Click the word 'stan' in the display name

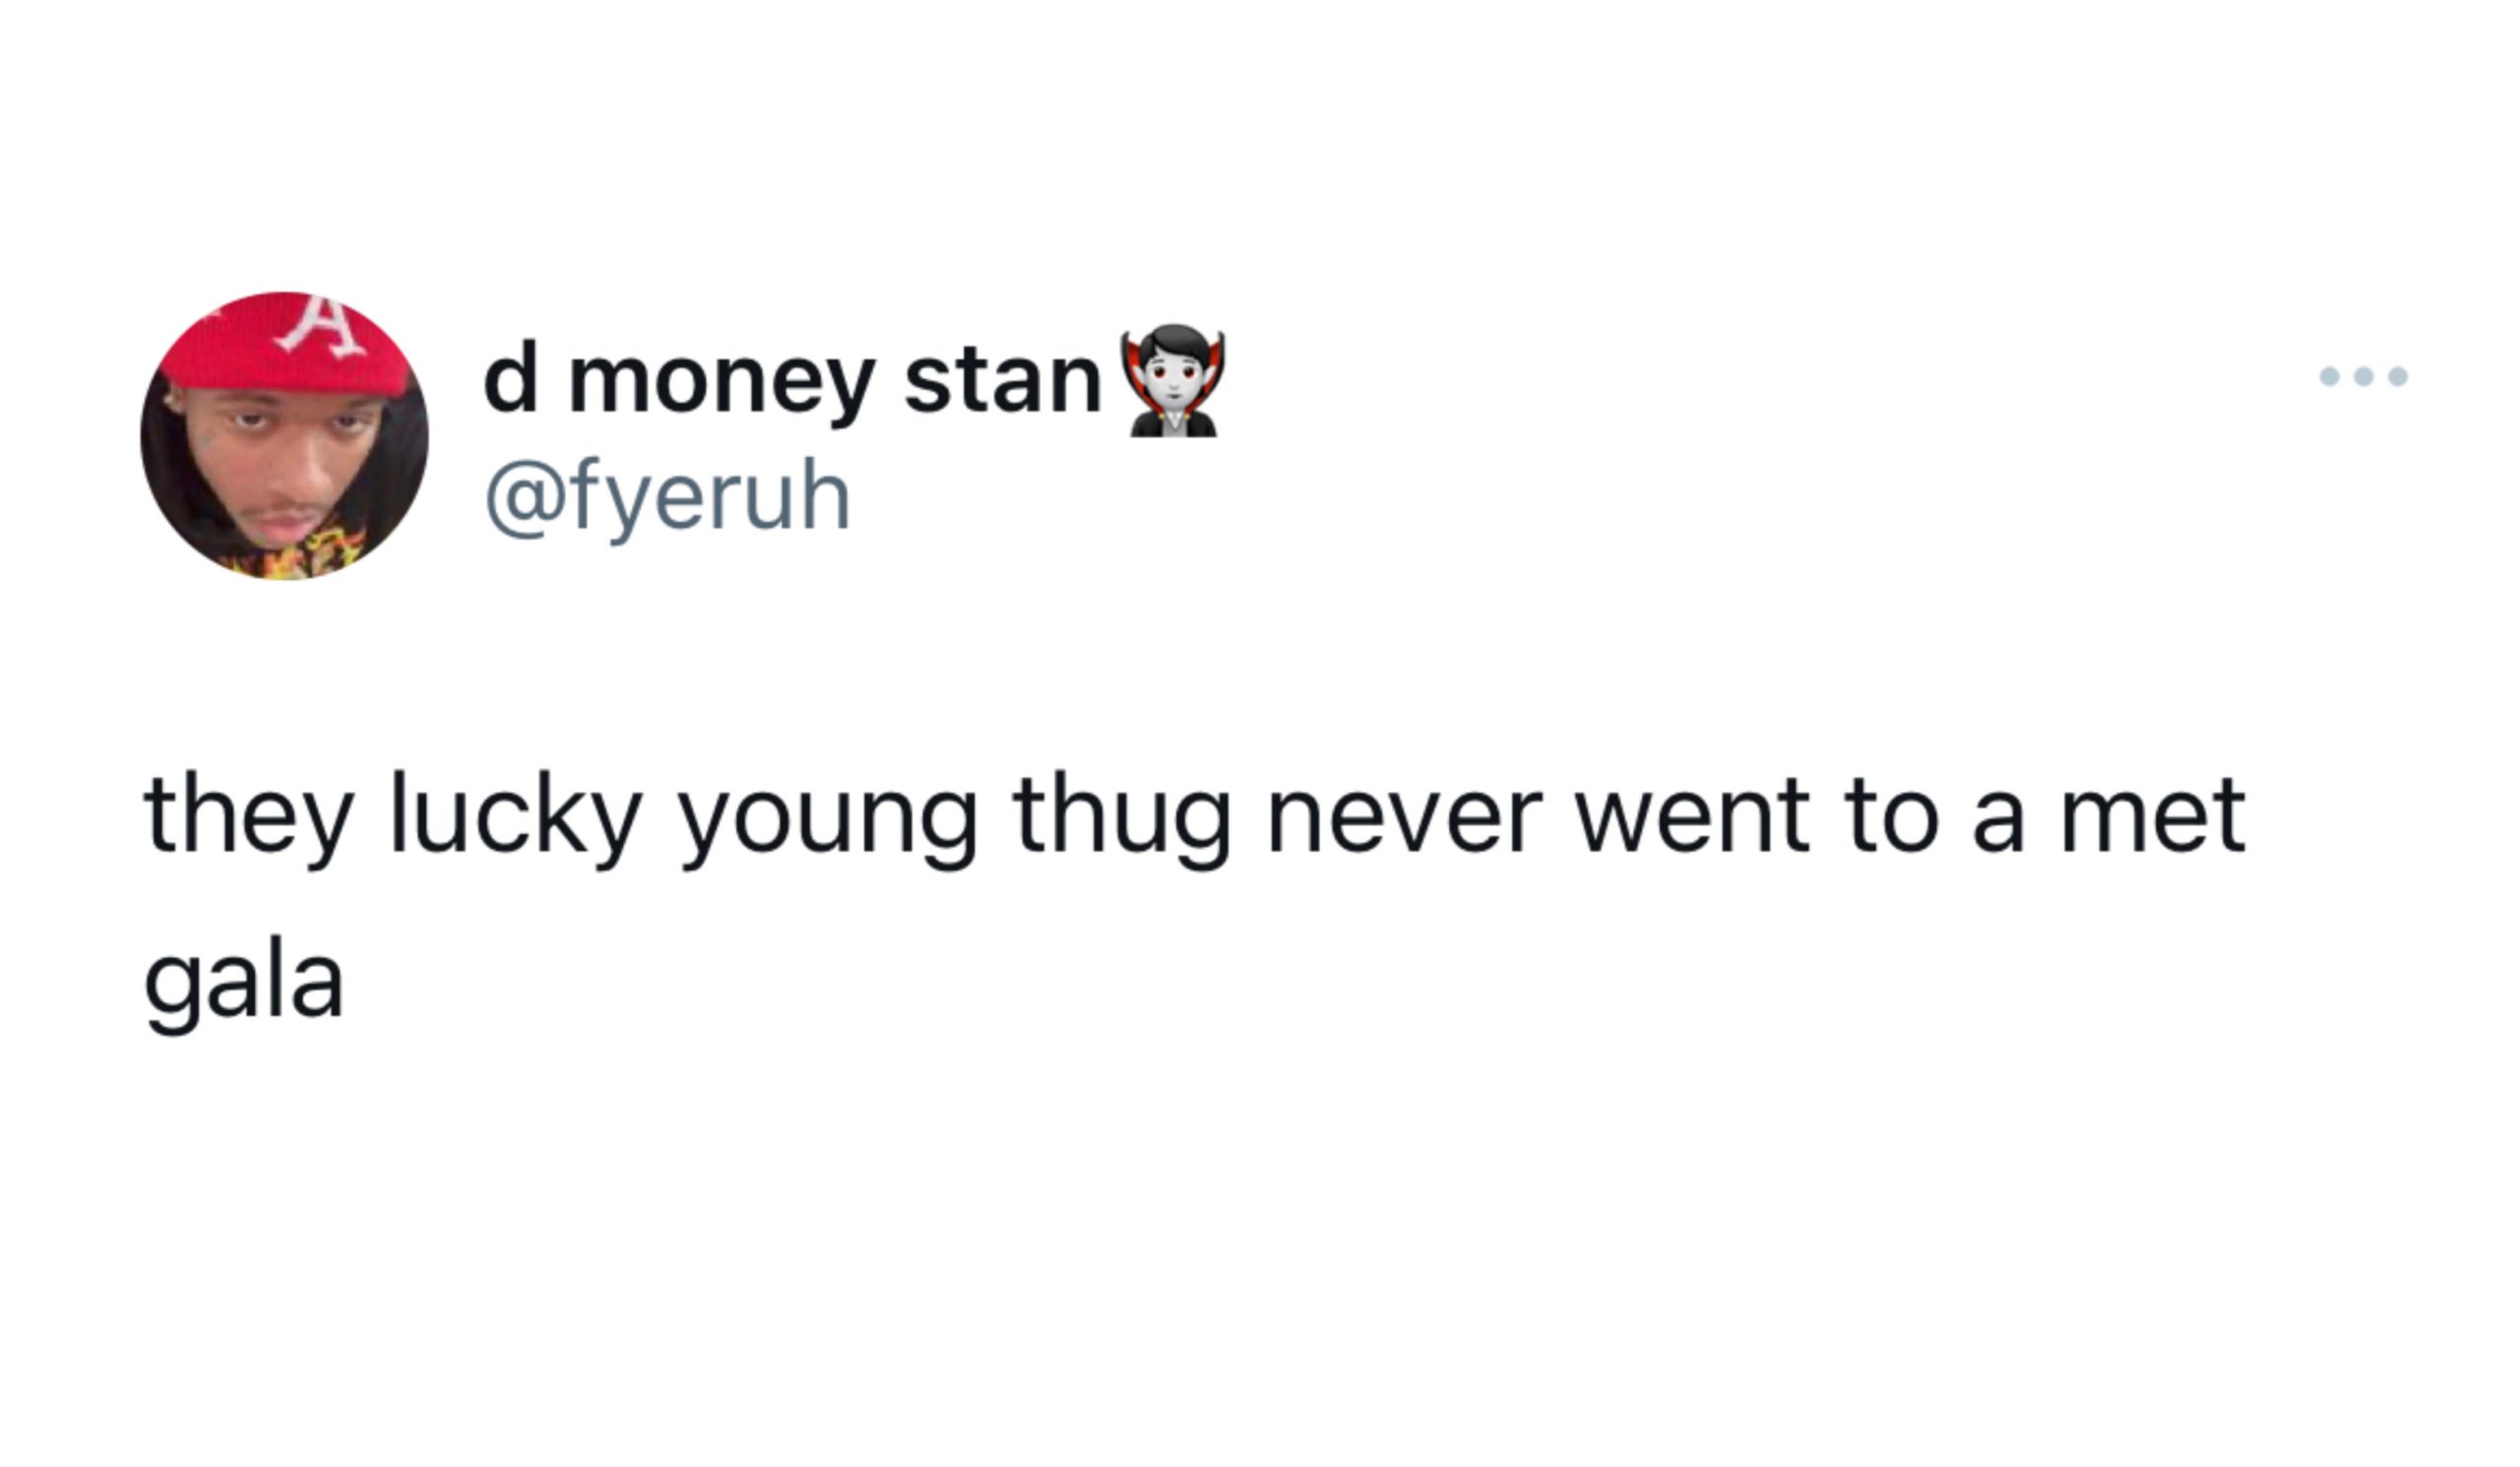point(1003,382)
